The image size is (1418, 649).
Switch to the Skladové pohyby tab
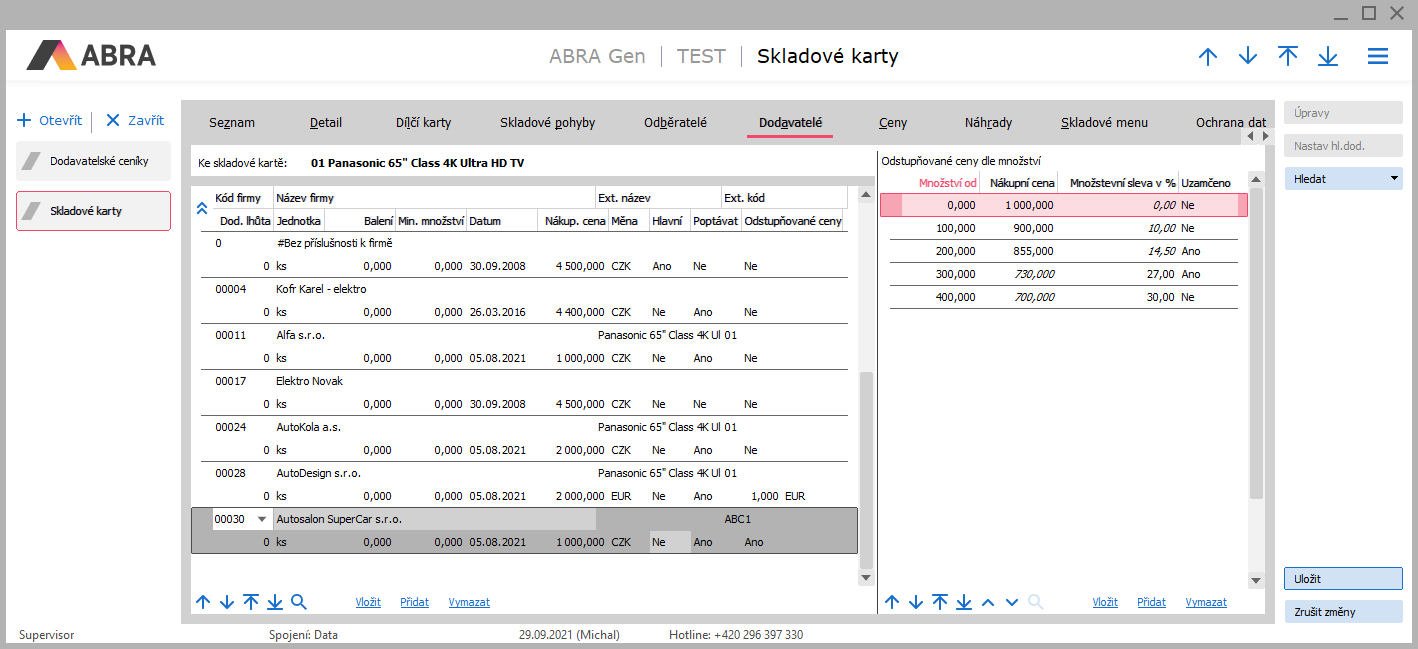[x=547, y=123]
